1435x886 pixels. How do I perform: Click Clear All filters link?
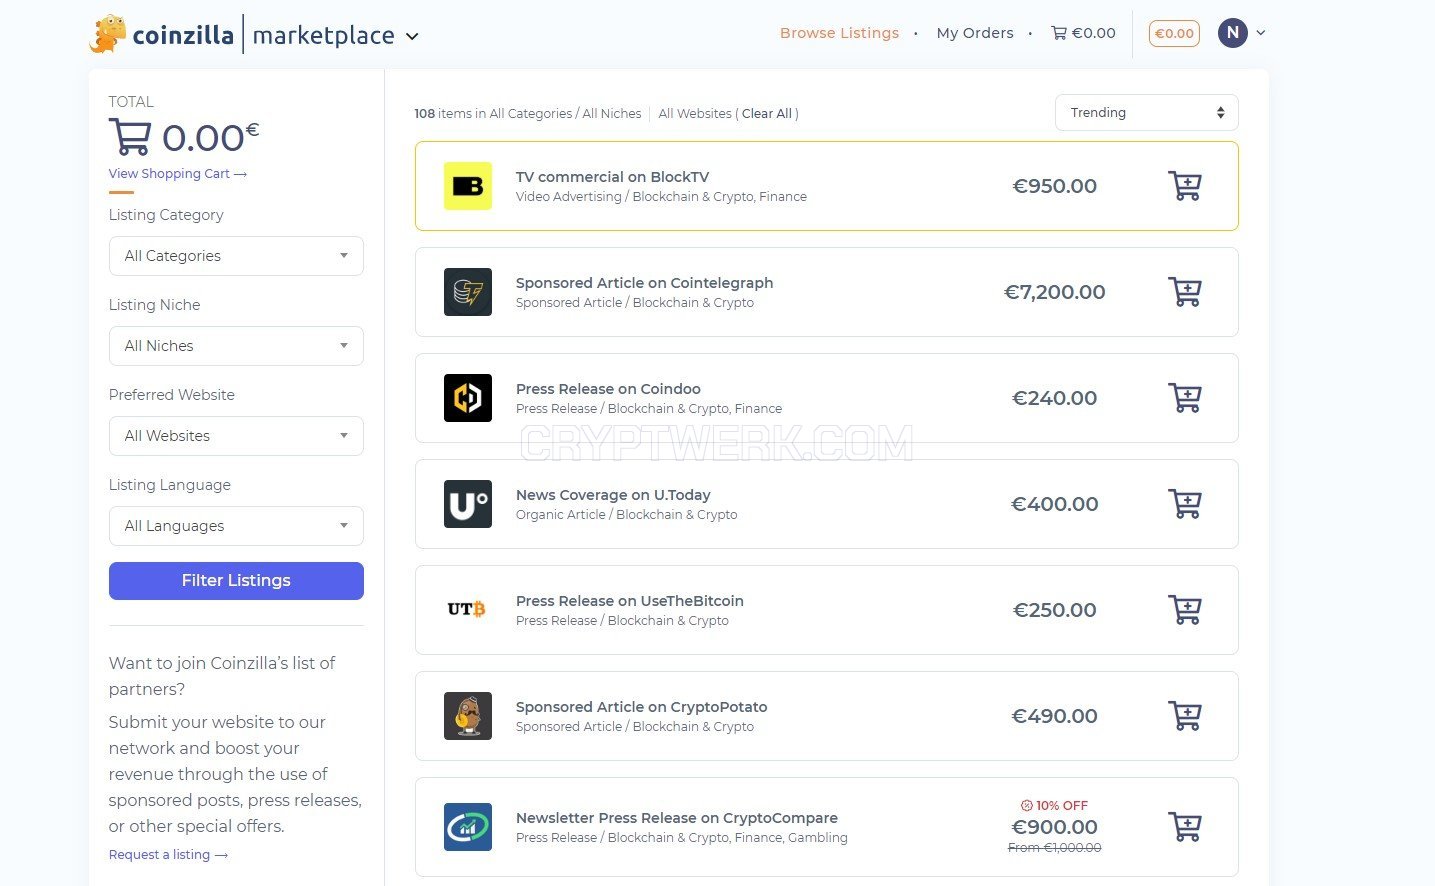coord(767,114)
